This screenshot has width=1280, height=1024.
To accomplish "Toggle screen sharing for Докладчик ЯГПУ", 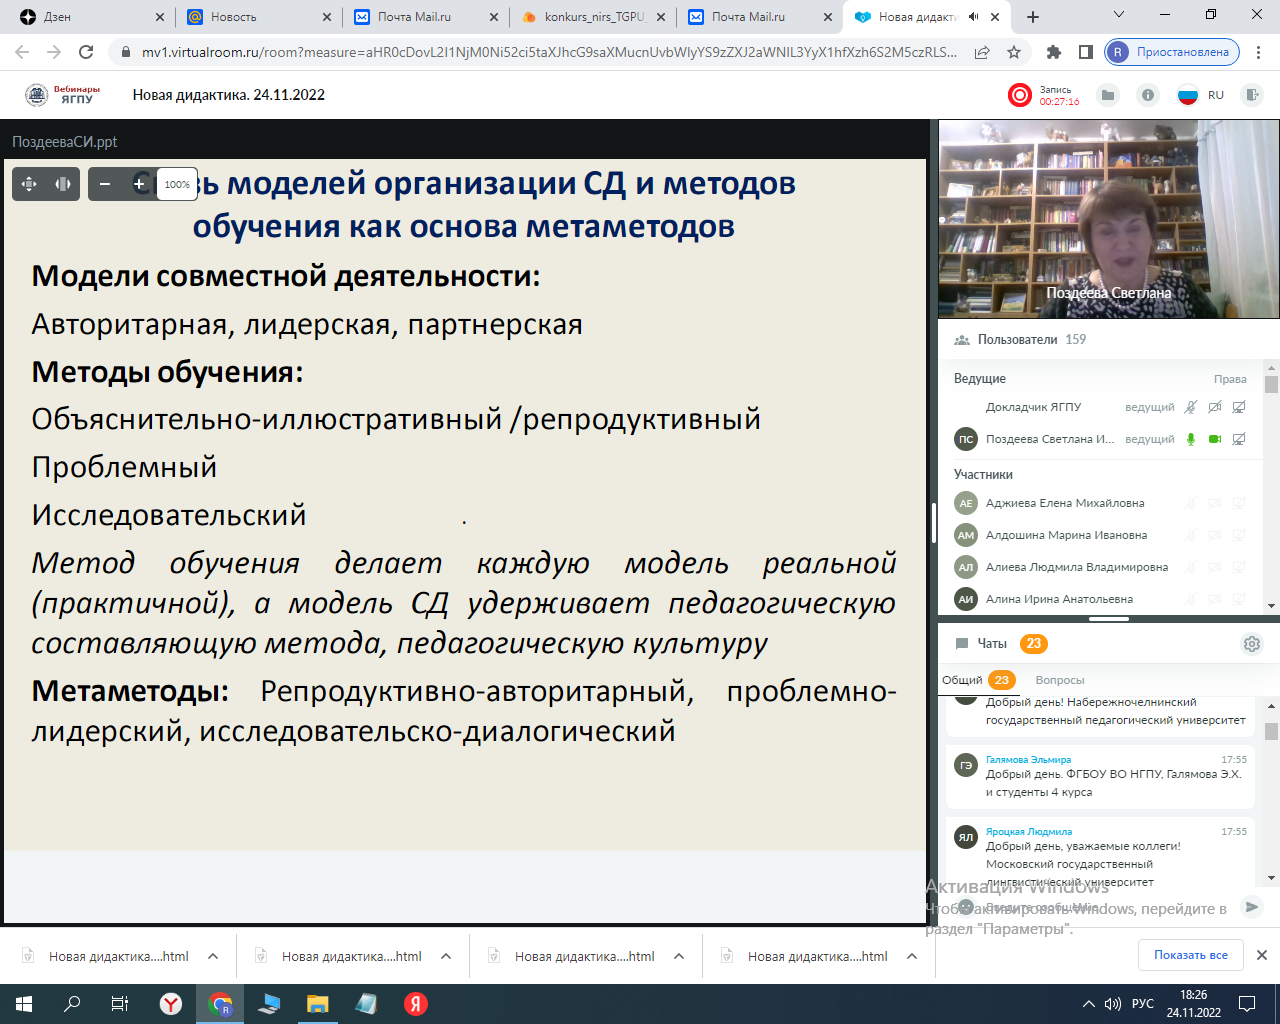I will point(1239,407).
